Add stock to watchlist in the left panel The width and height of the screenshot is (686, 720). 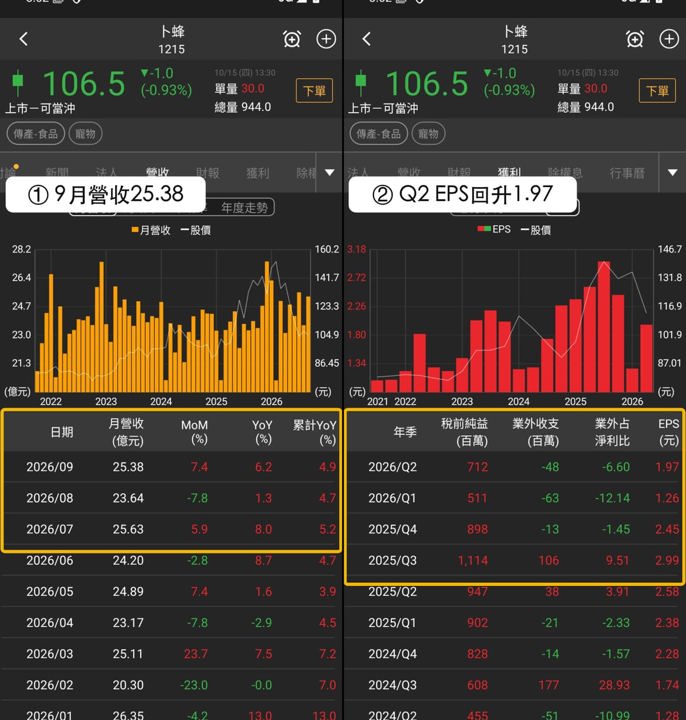(326, 39)
